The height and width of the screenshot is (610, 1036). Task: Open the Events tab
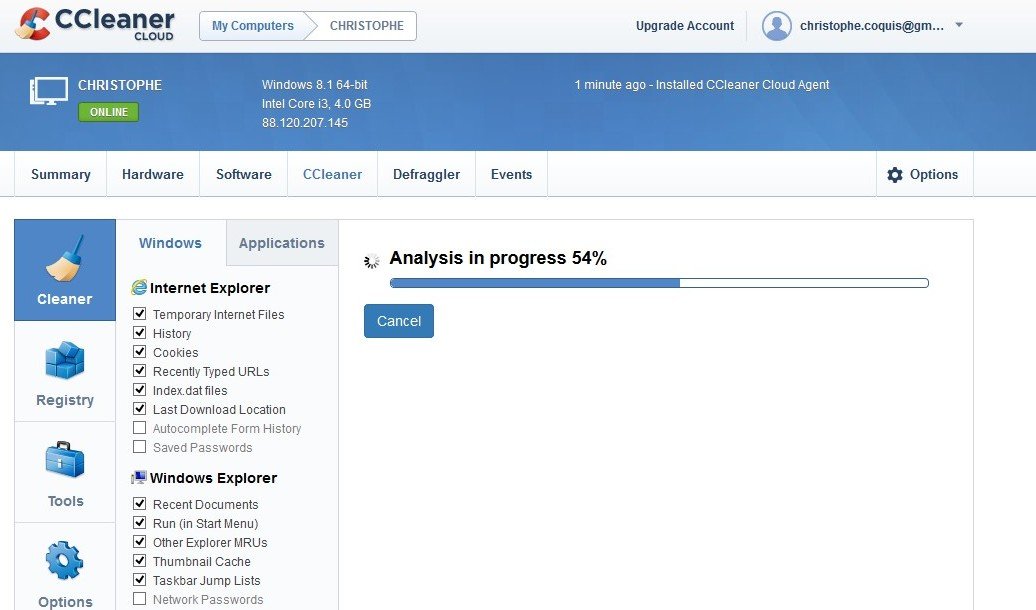(x=511, y=174)
